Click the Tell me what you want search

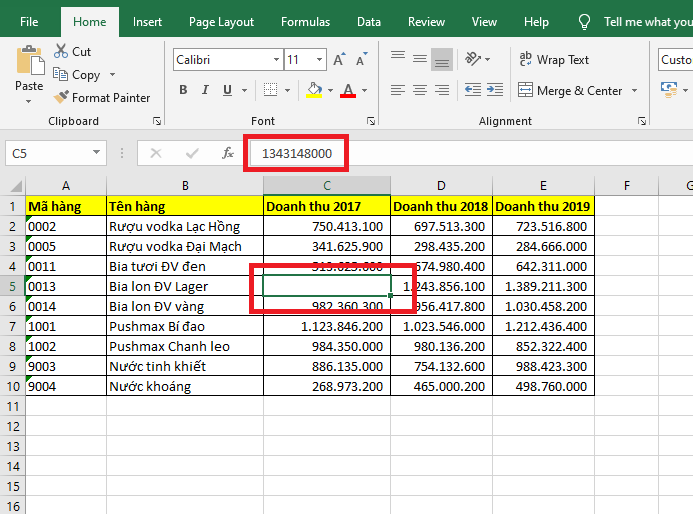(x=645, y=22)
